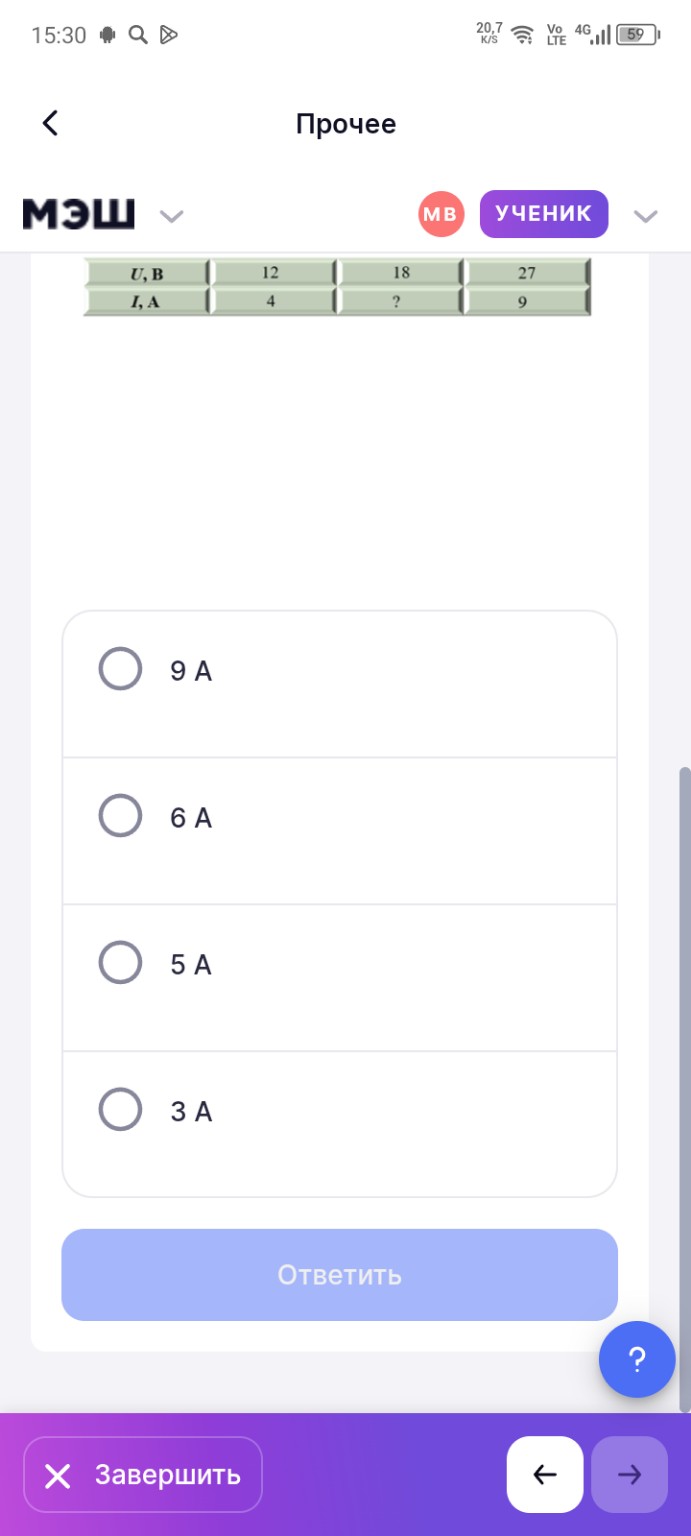The width and height of the screenshot is (691, 1536).
Task: Tap the battery indicator in status bar
Action: coord(636,35)
